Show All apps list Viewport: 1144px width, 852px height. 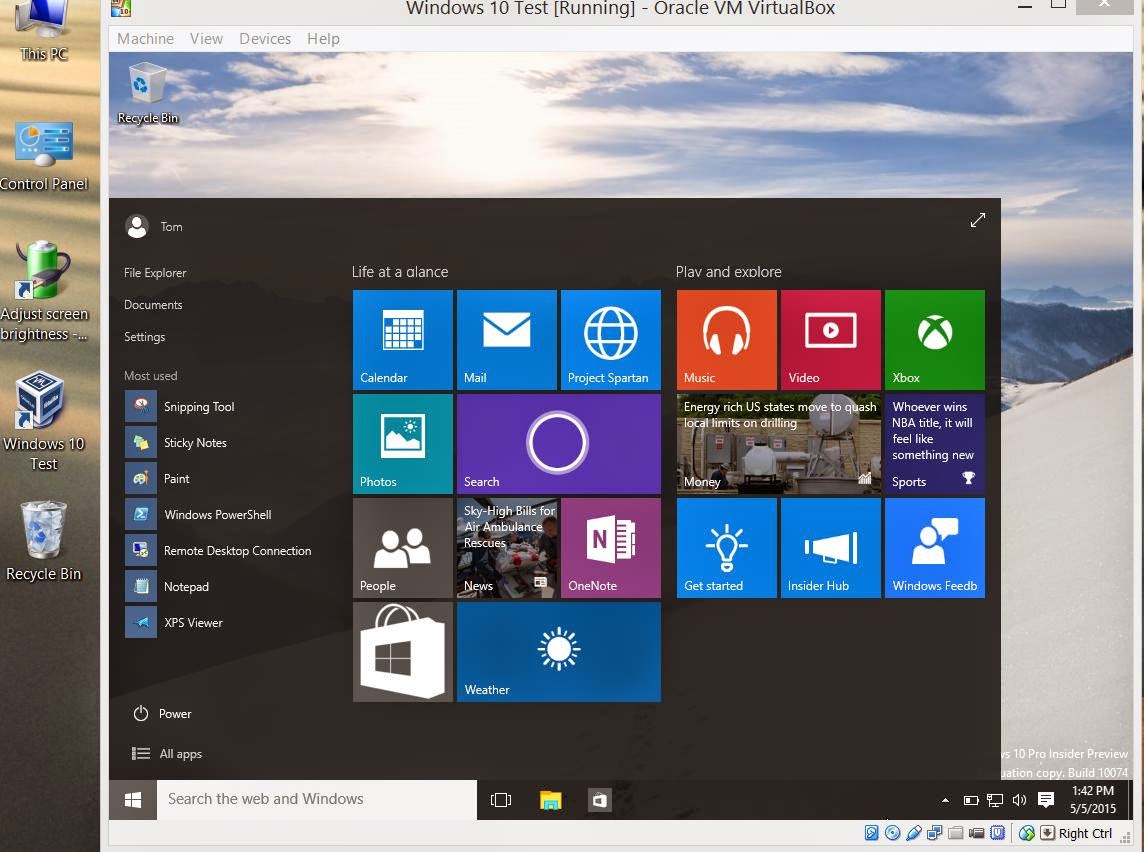(166, 754)
